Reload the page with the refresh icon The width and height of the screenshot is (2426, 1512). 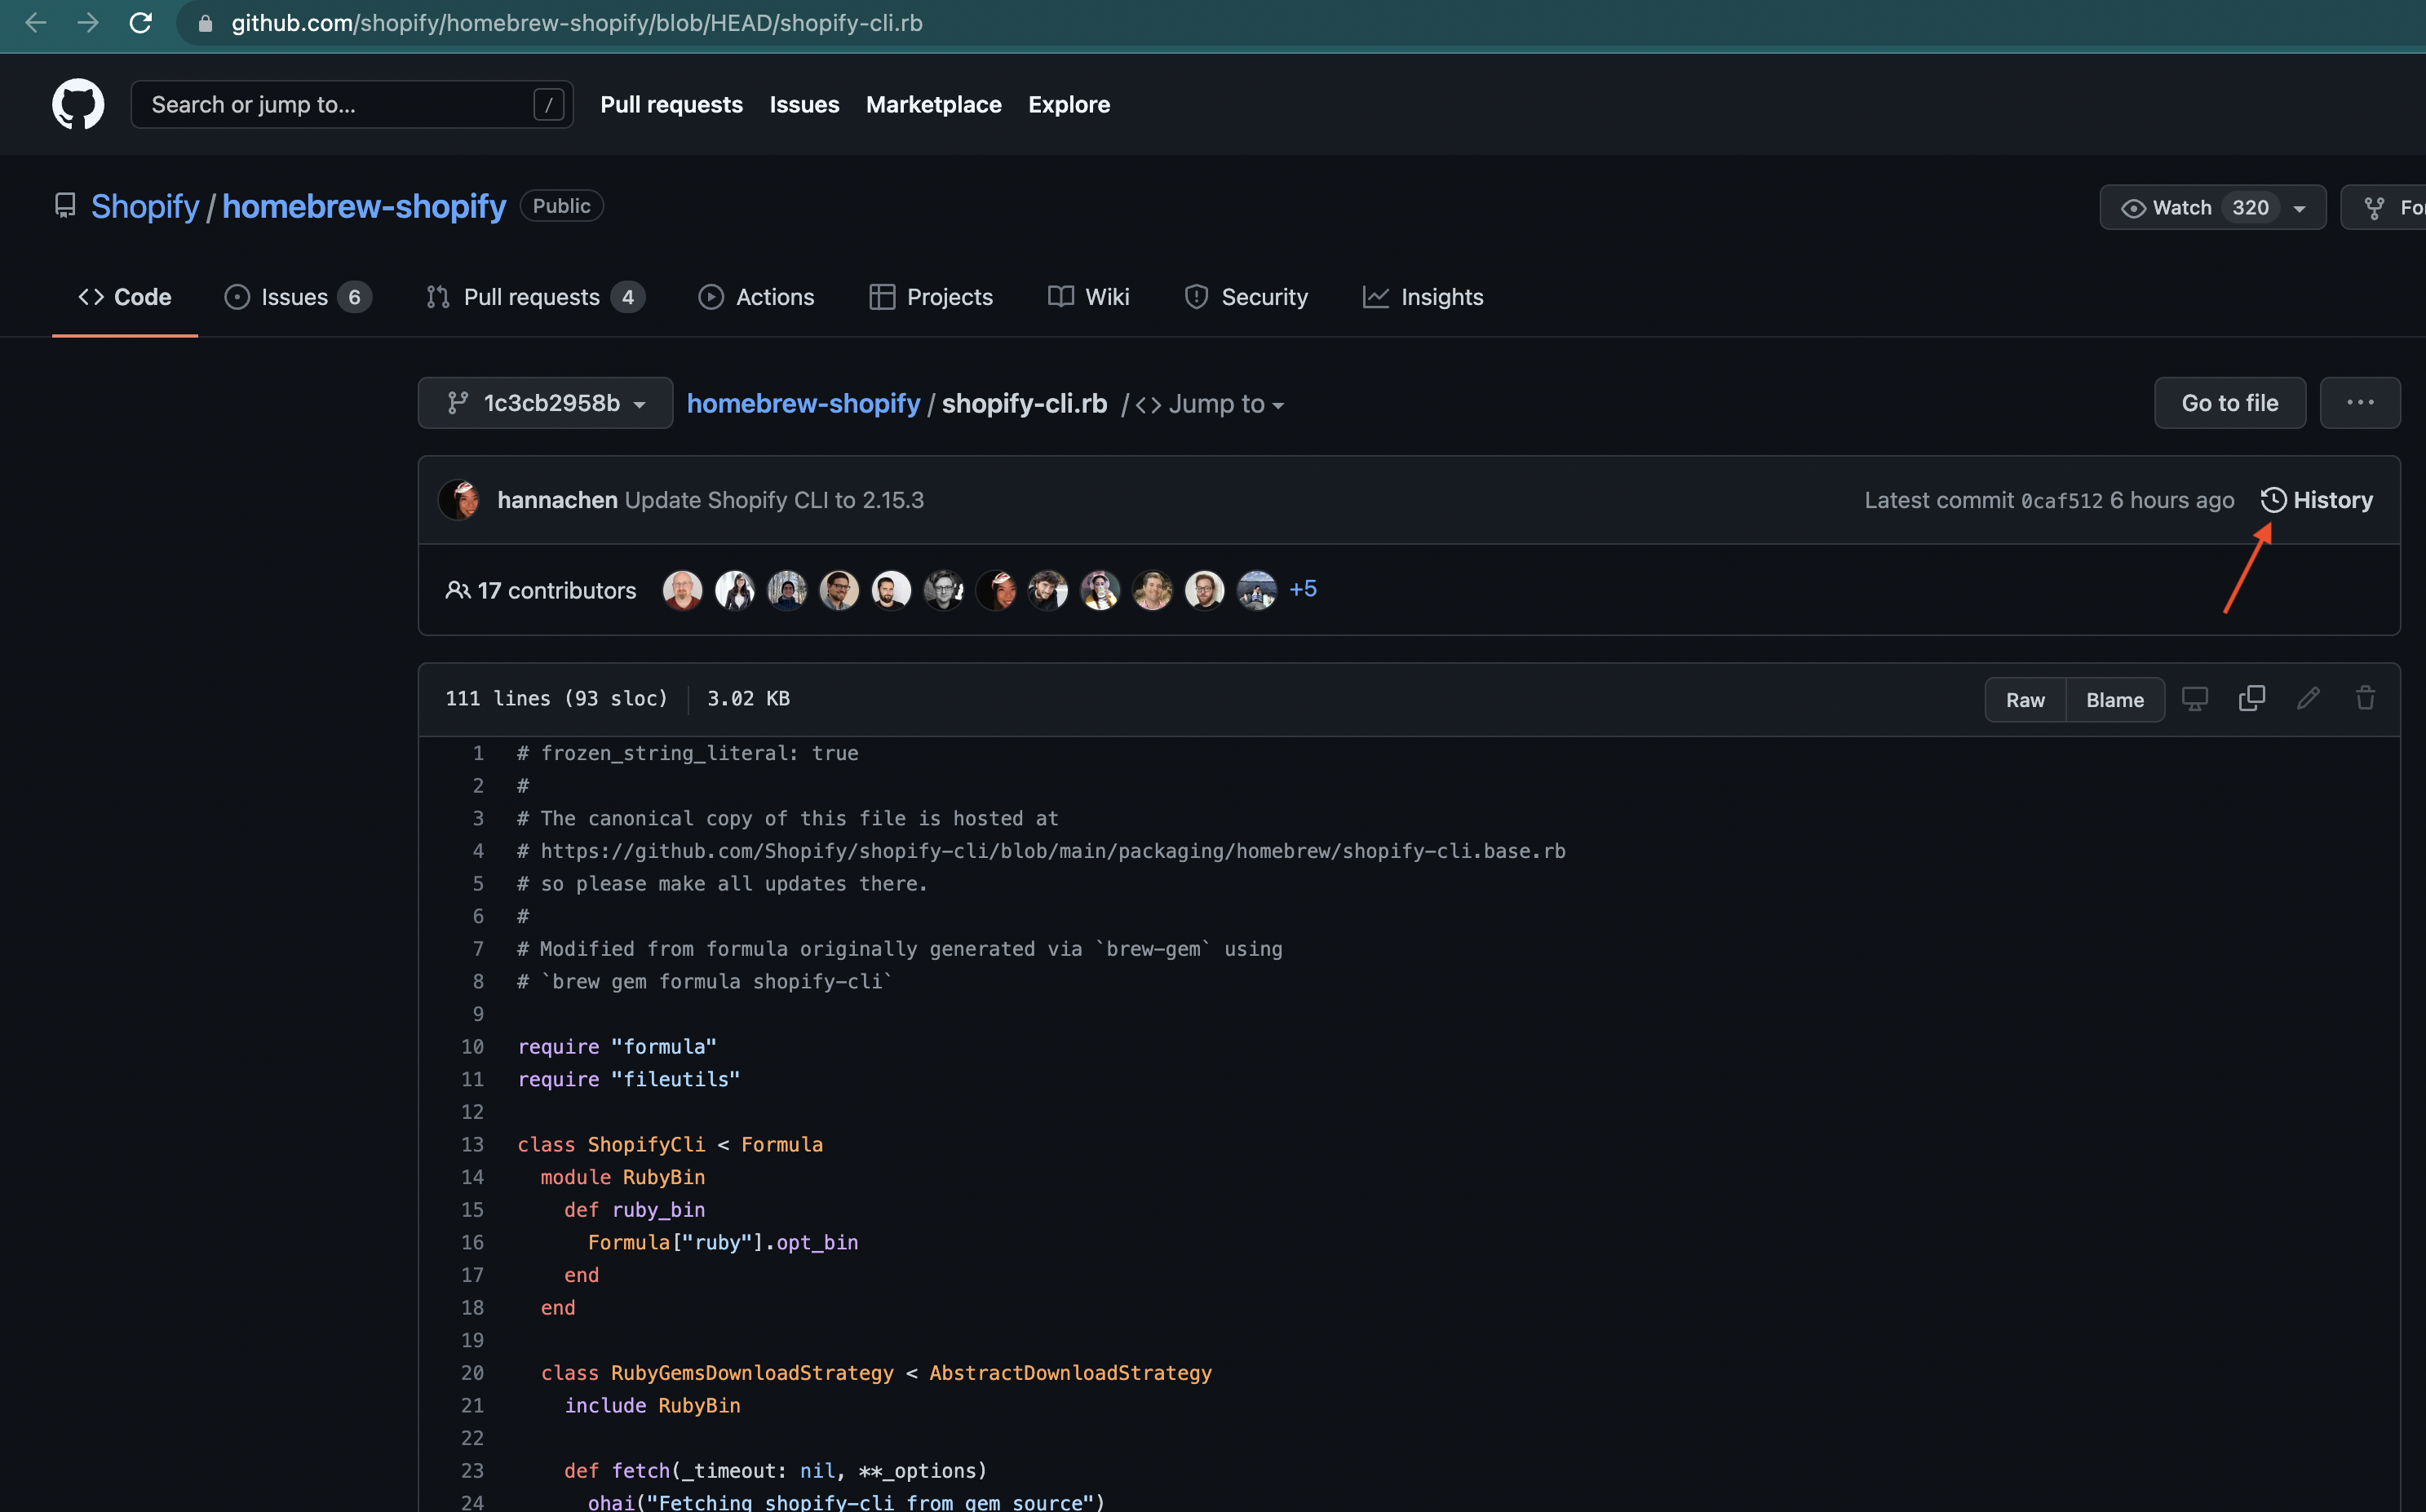click(141, 23)
